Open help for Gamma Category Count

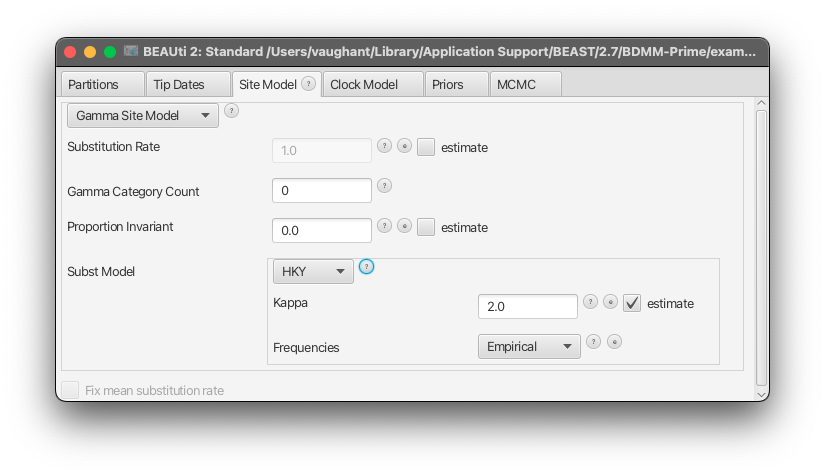pos(385,186)
